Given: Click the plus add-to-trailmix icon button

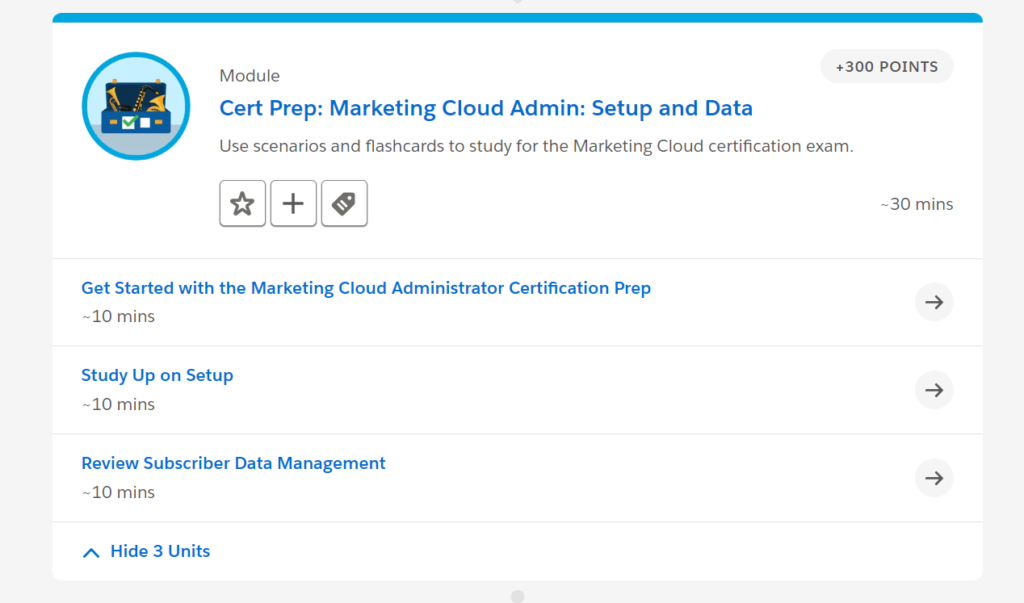Looking at the screenshot, I should 293,203.
